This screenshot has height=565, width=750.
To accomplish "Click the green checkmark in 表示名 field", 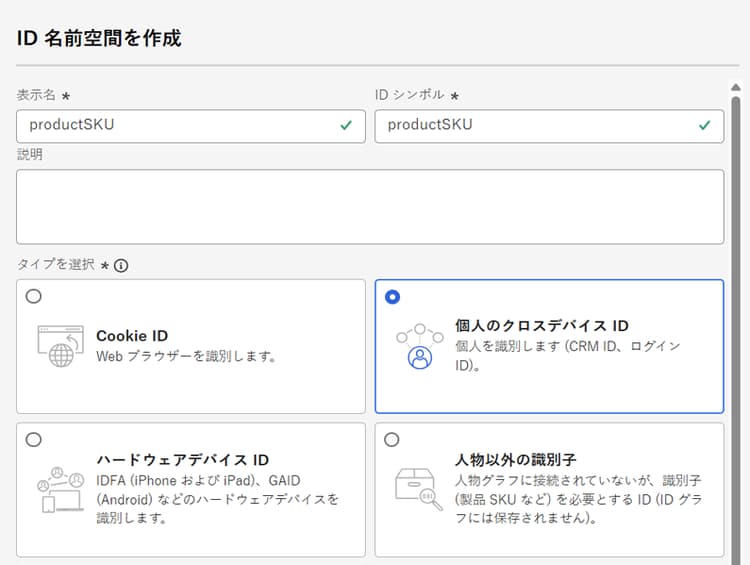I will (x=346, y=126).
